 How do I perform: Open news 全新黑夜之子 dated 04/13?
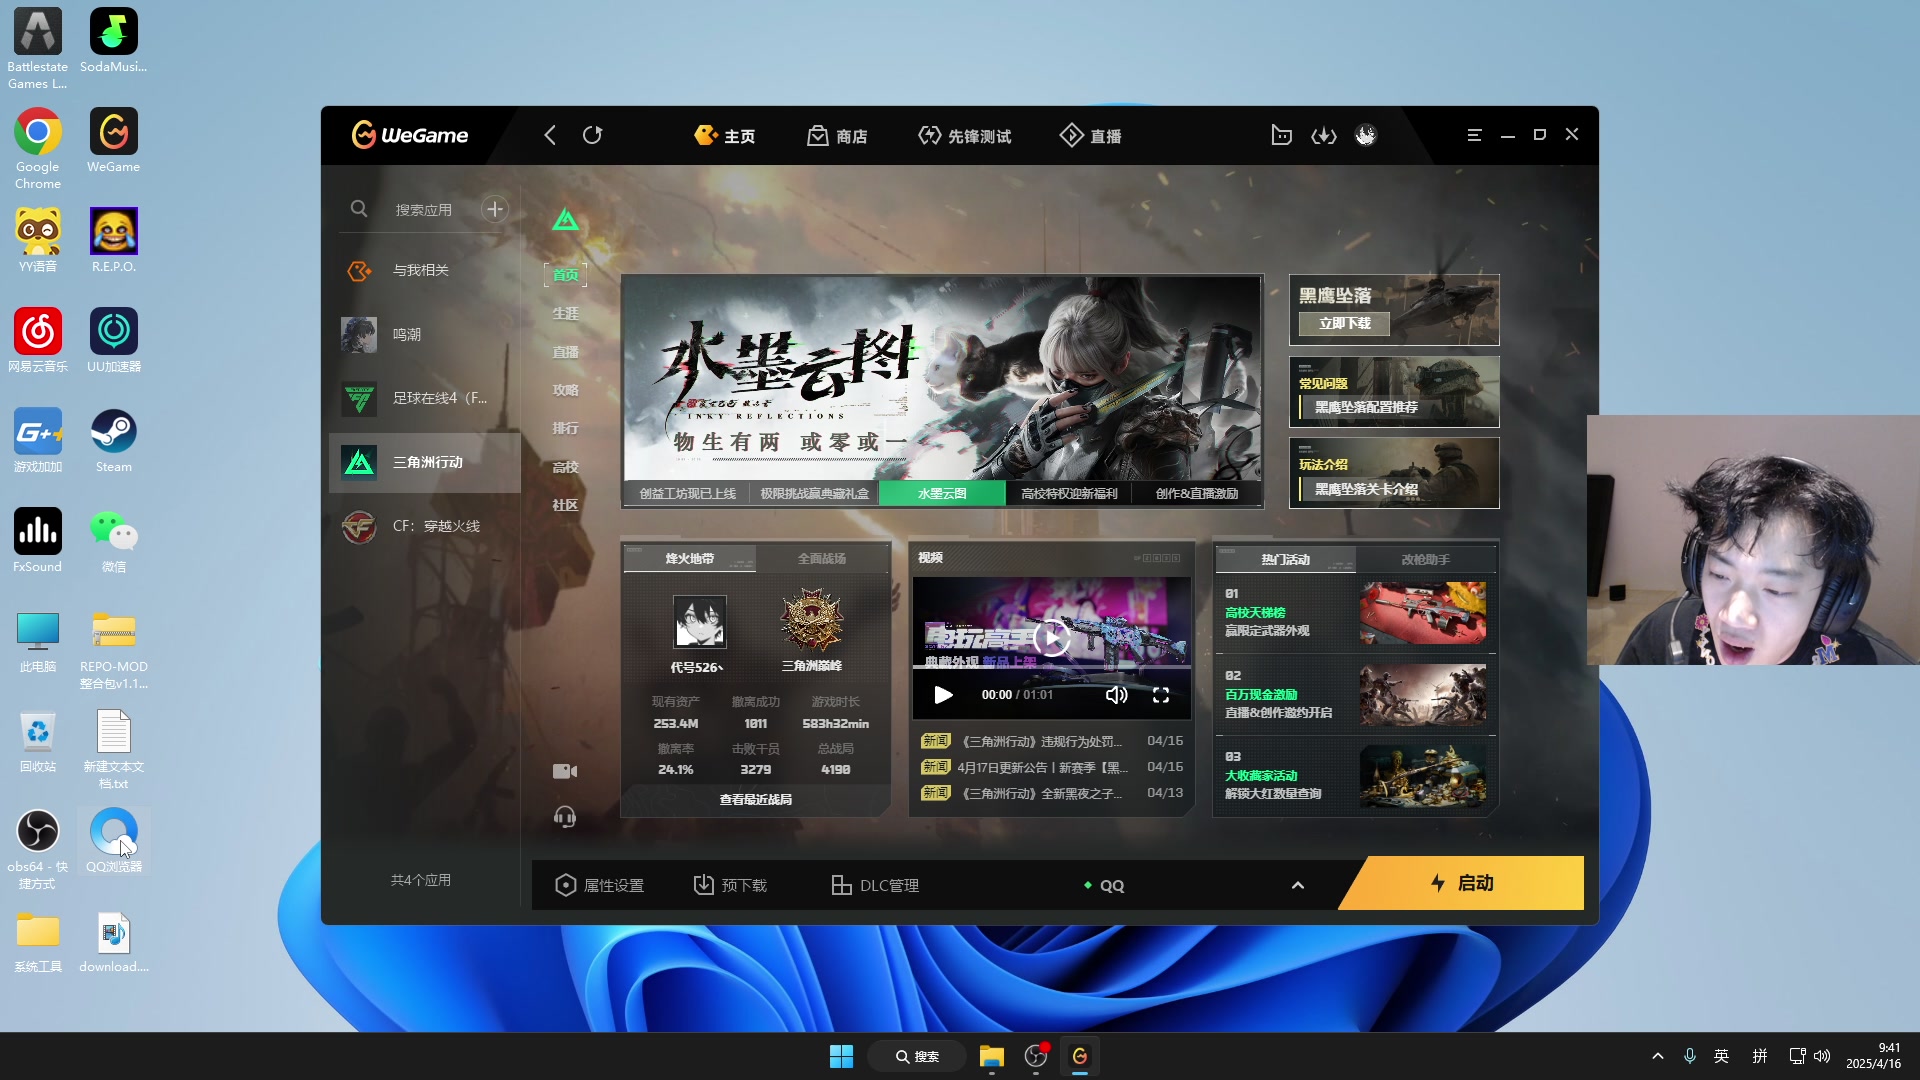[x=1051, y=794]
